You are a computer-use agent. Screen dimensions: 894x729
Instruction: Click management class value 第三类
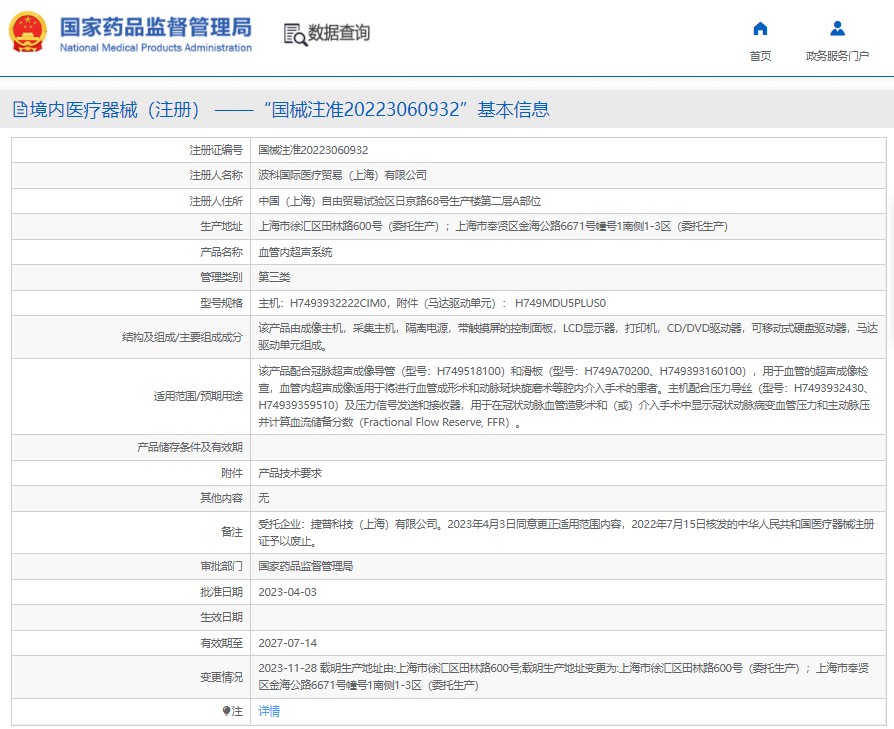click(274, 277)
